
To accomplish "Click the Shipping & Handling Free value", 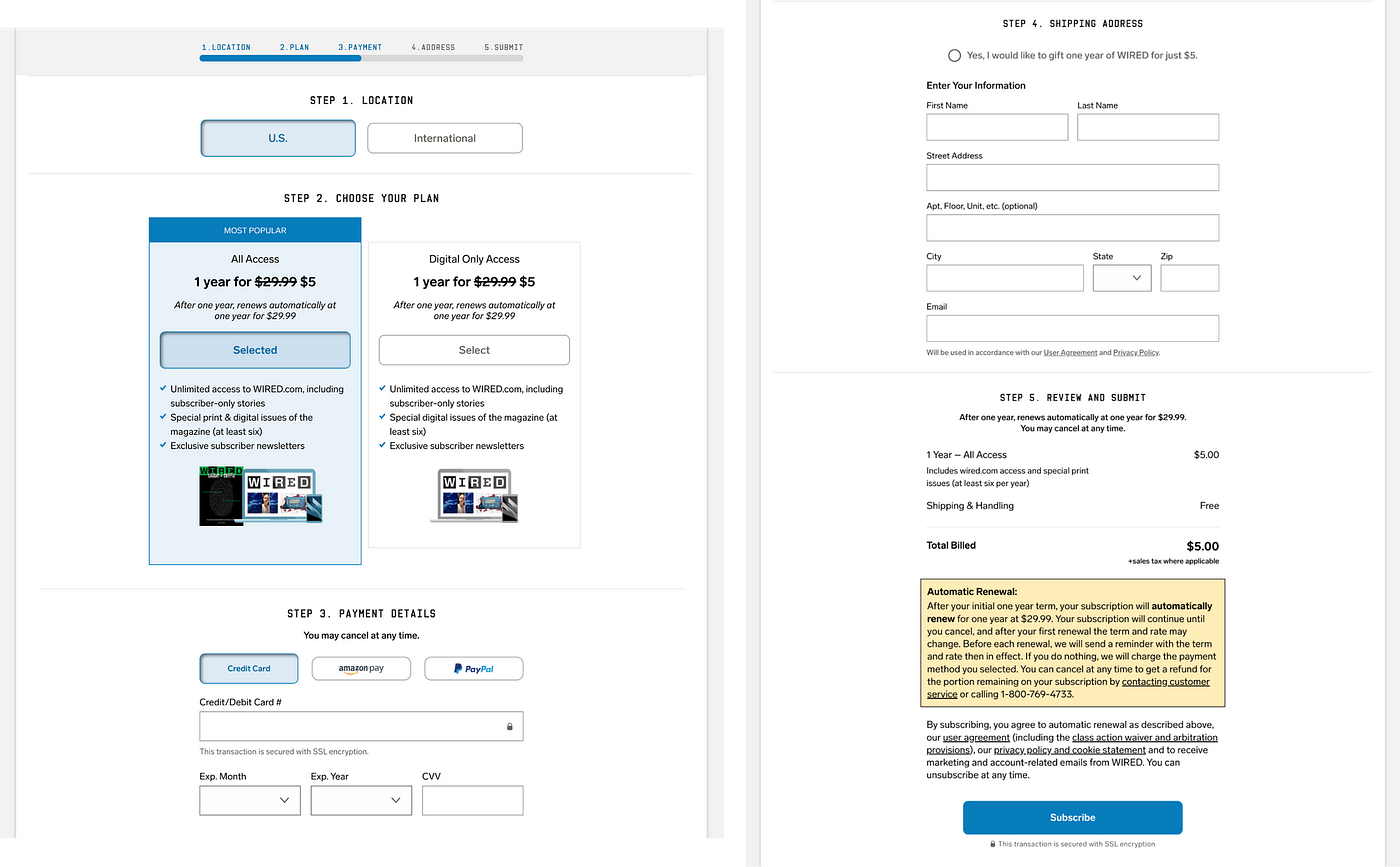I will (1209, 506).
